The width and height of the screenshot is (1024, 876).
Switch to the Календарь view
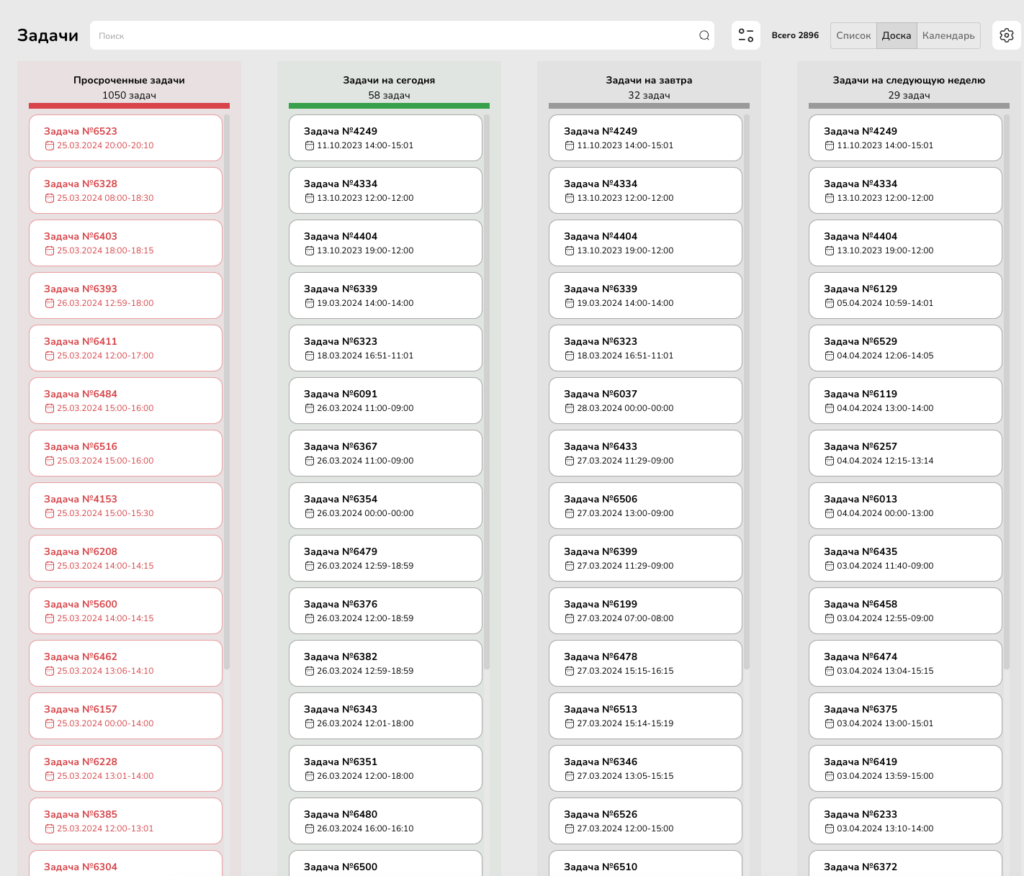point(948,36)
